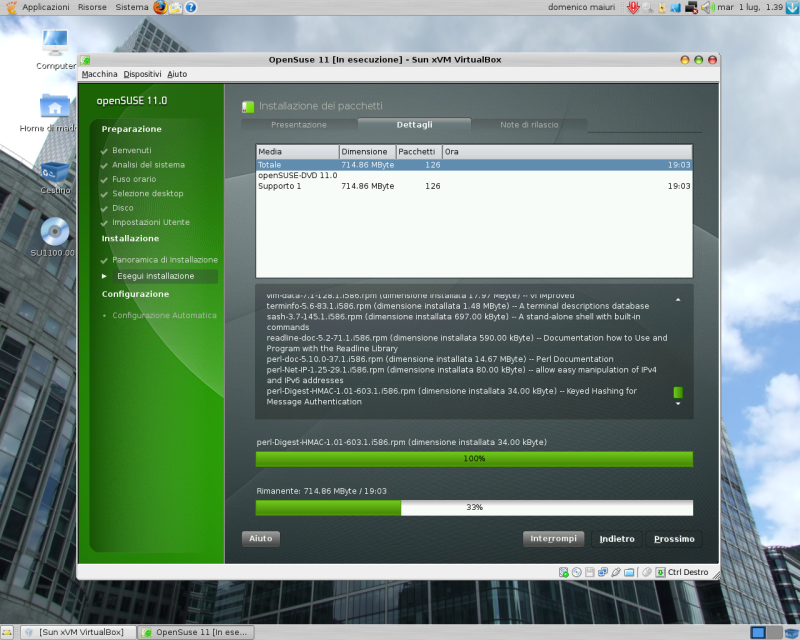Click the network adapter icon in VirtualBox statusbar
Viewport: 800px width, 640px height.
pos(602,572)
